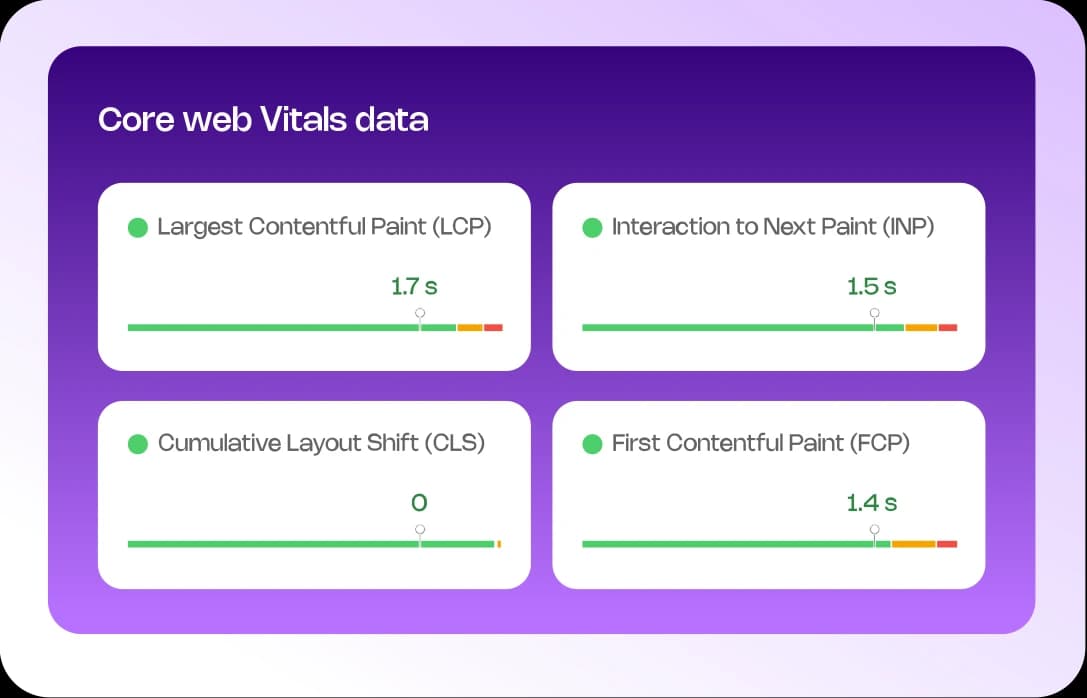The height and width of the screenshot is (698, 1087).
Task: Click the green dot beside First Contentful Paint
Action: click(592, 444)
